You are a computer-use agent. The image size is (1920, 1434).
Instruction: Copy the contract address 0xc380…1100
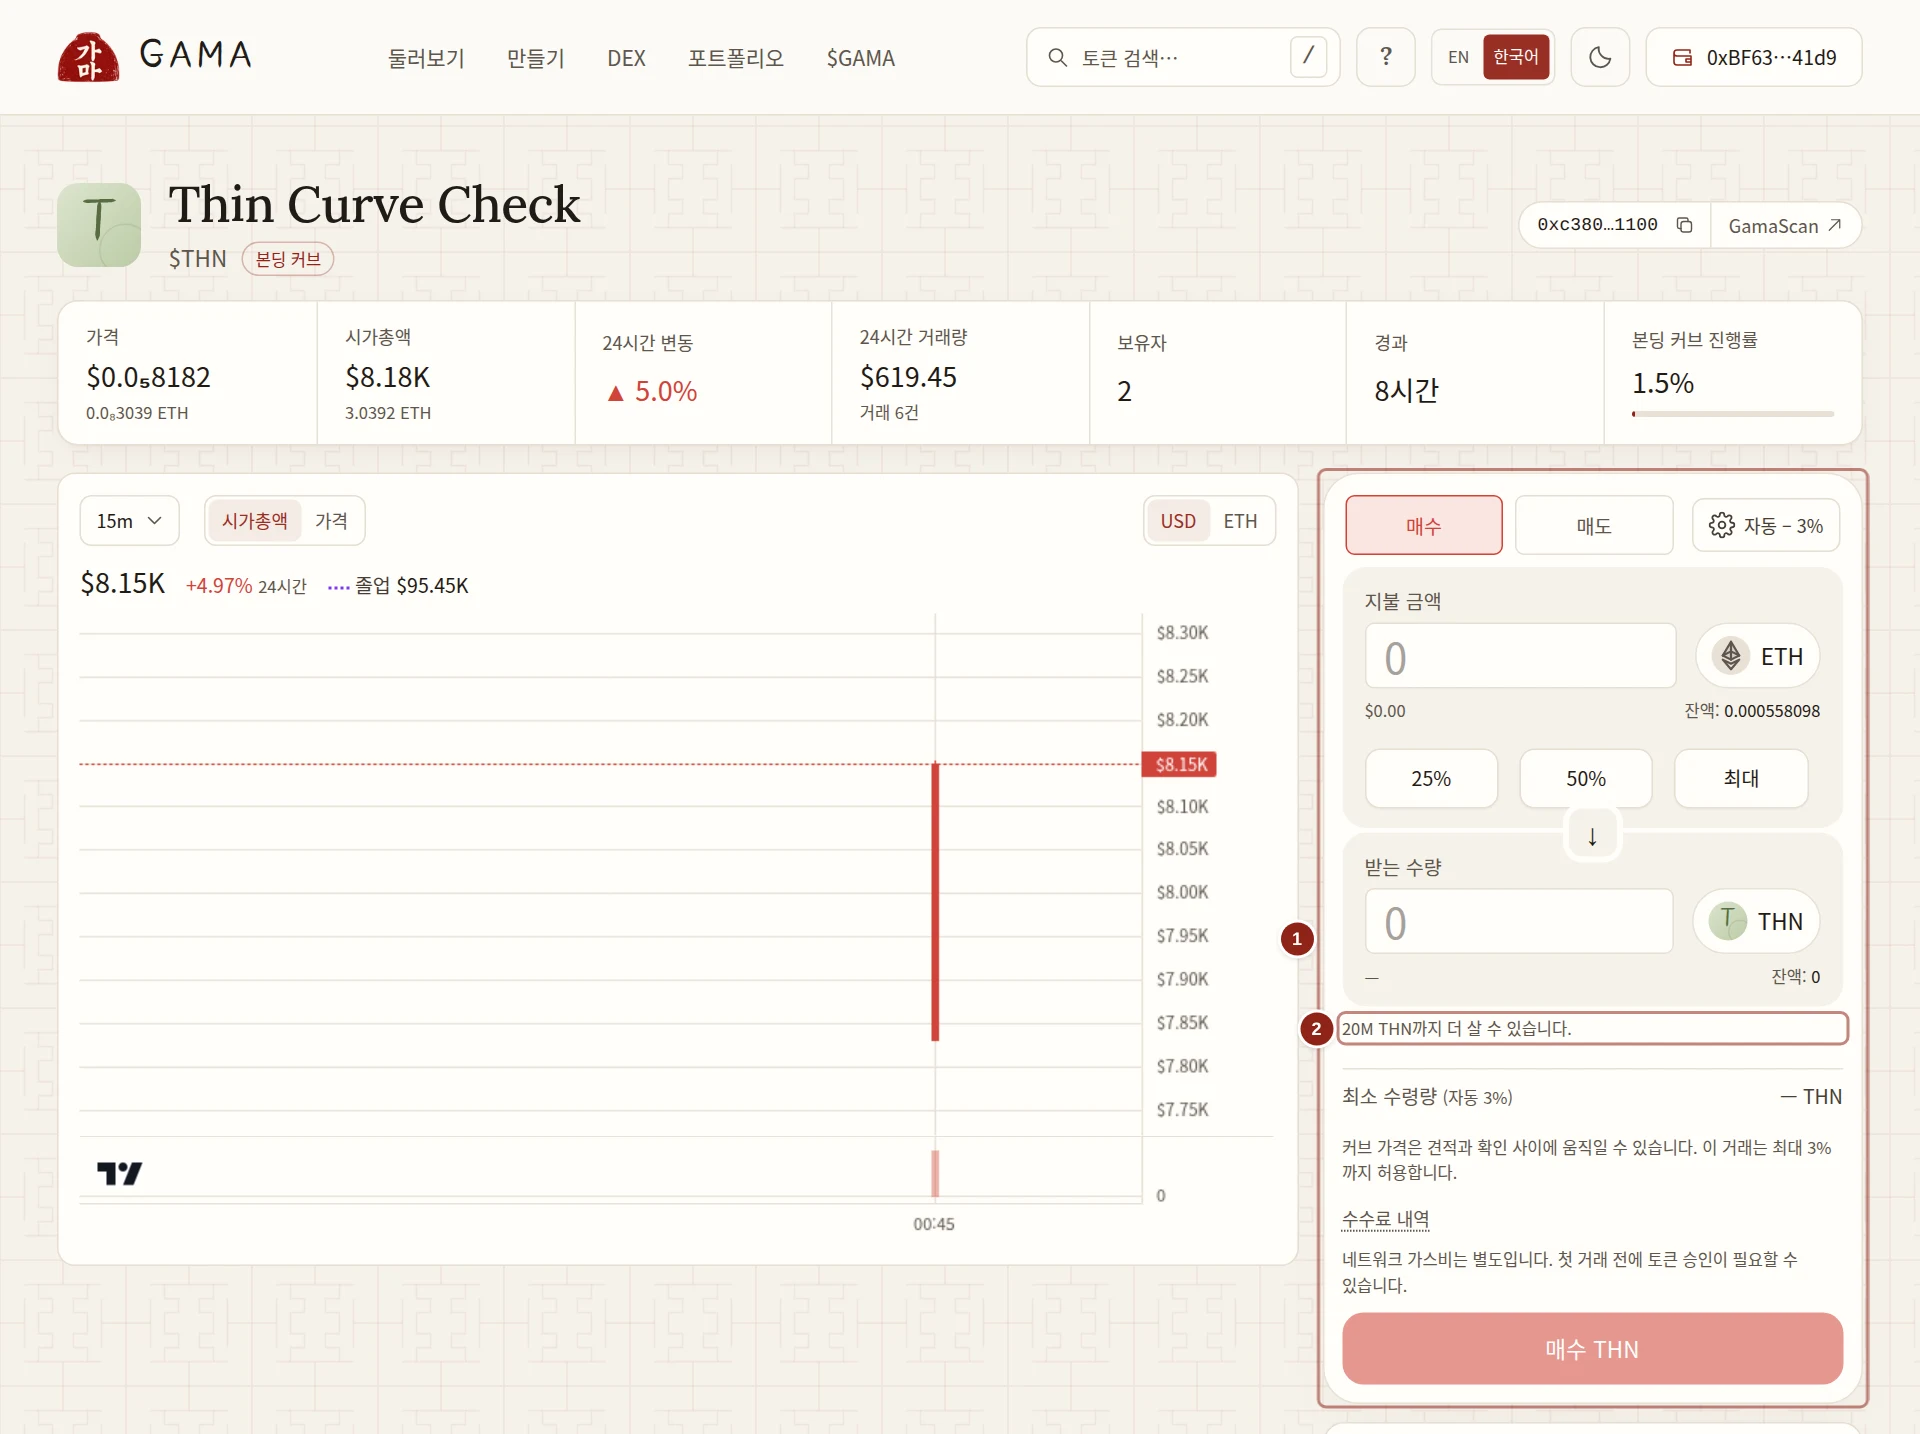(1685, 225)
